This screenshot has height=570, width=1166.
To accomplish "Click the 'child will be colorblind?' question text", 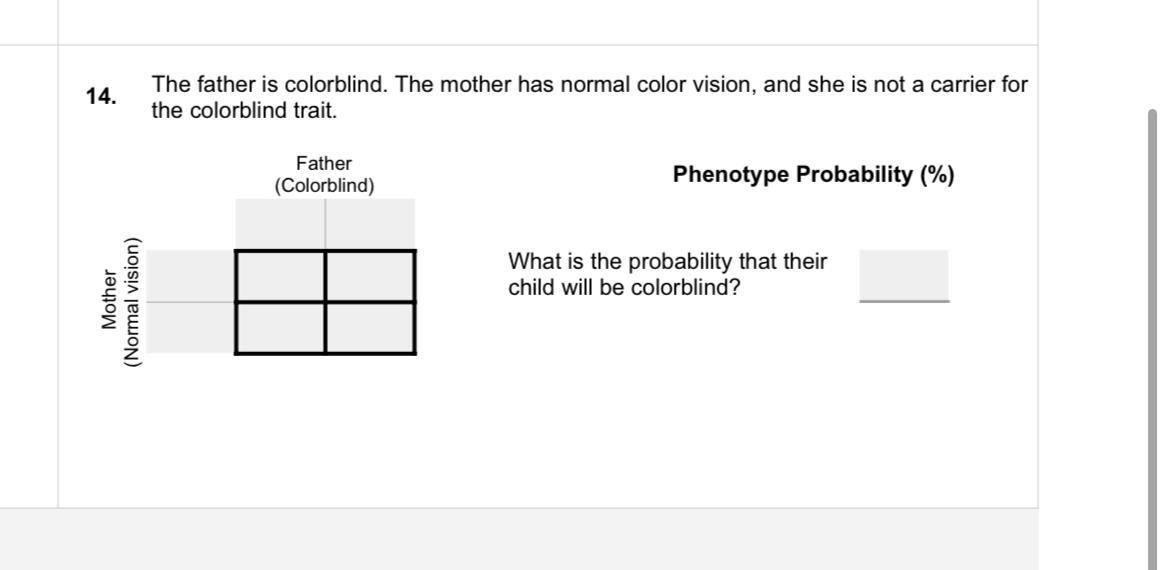I will click(625, 288).
